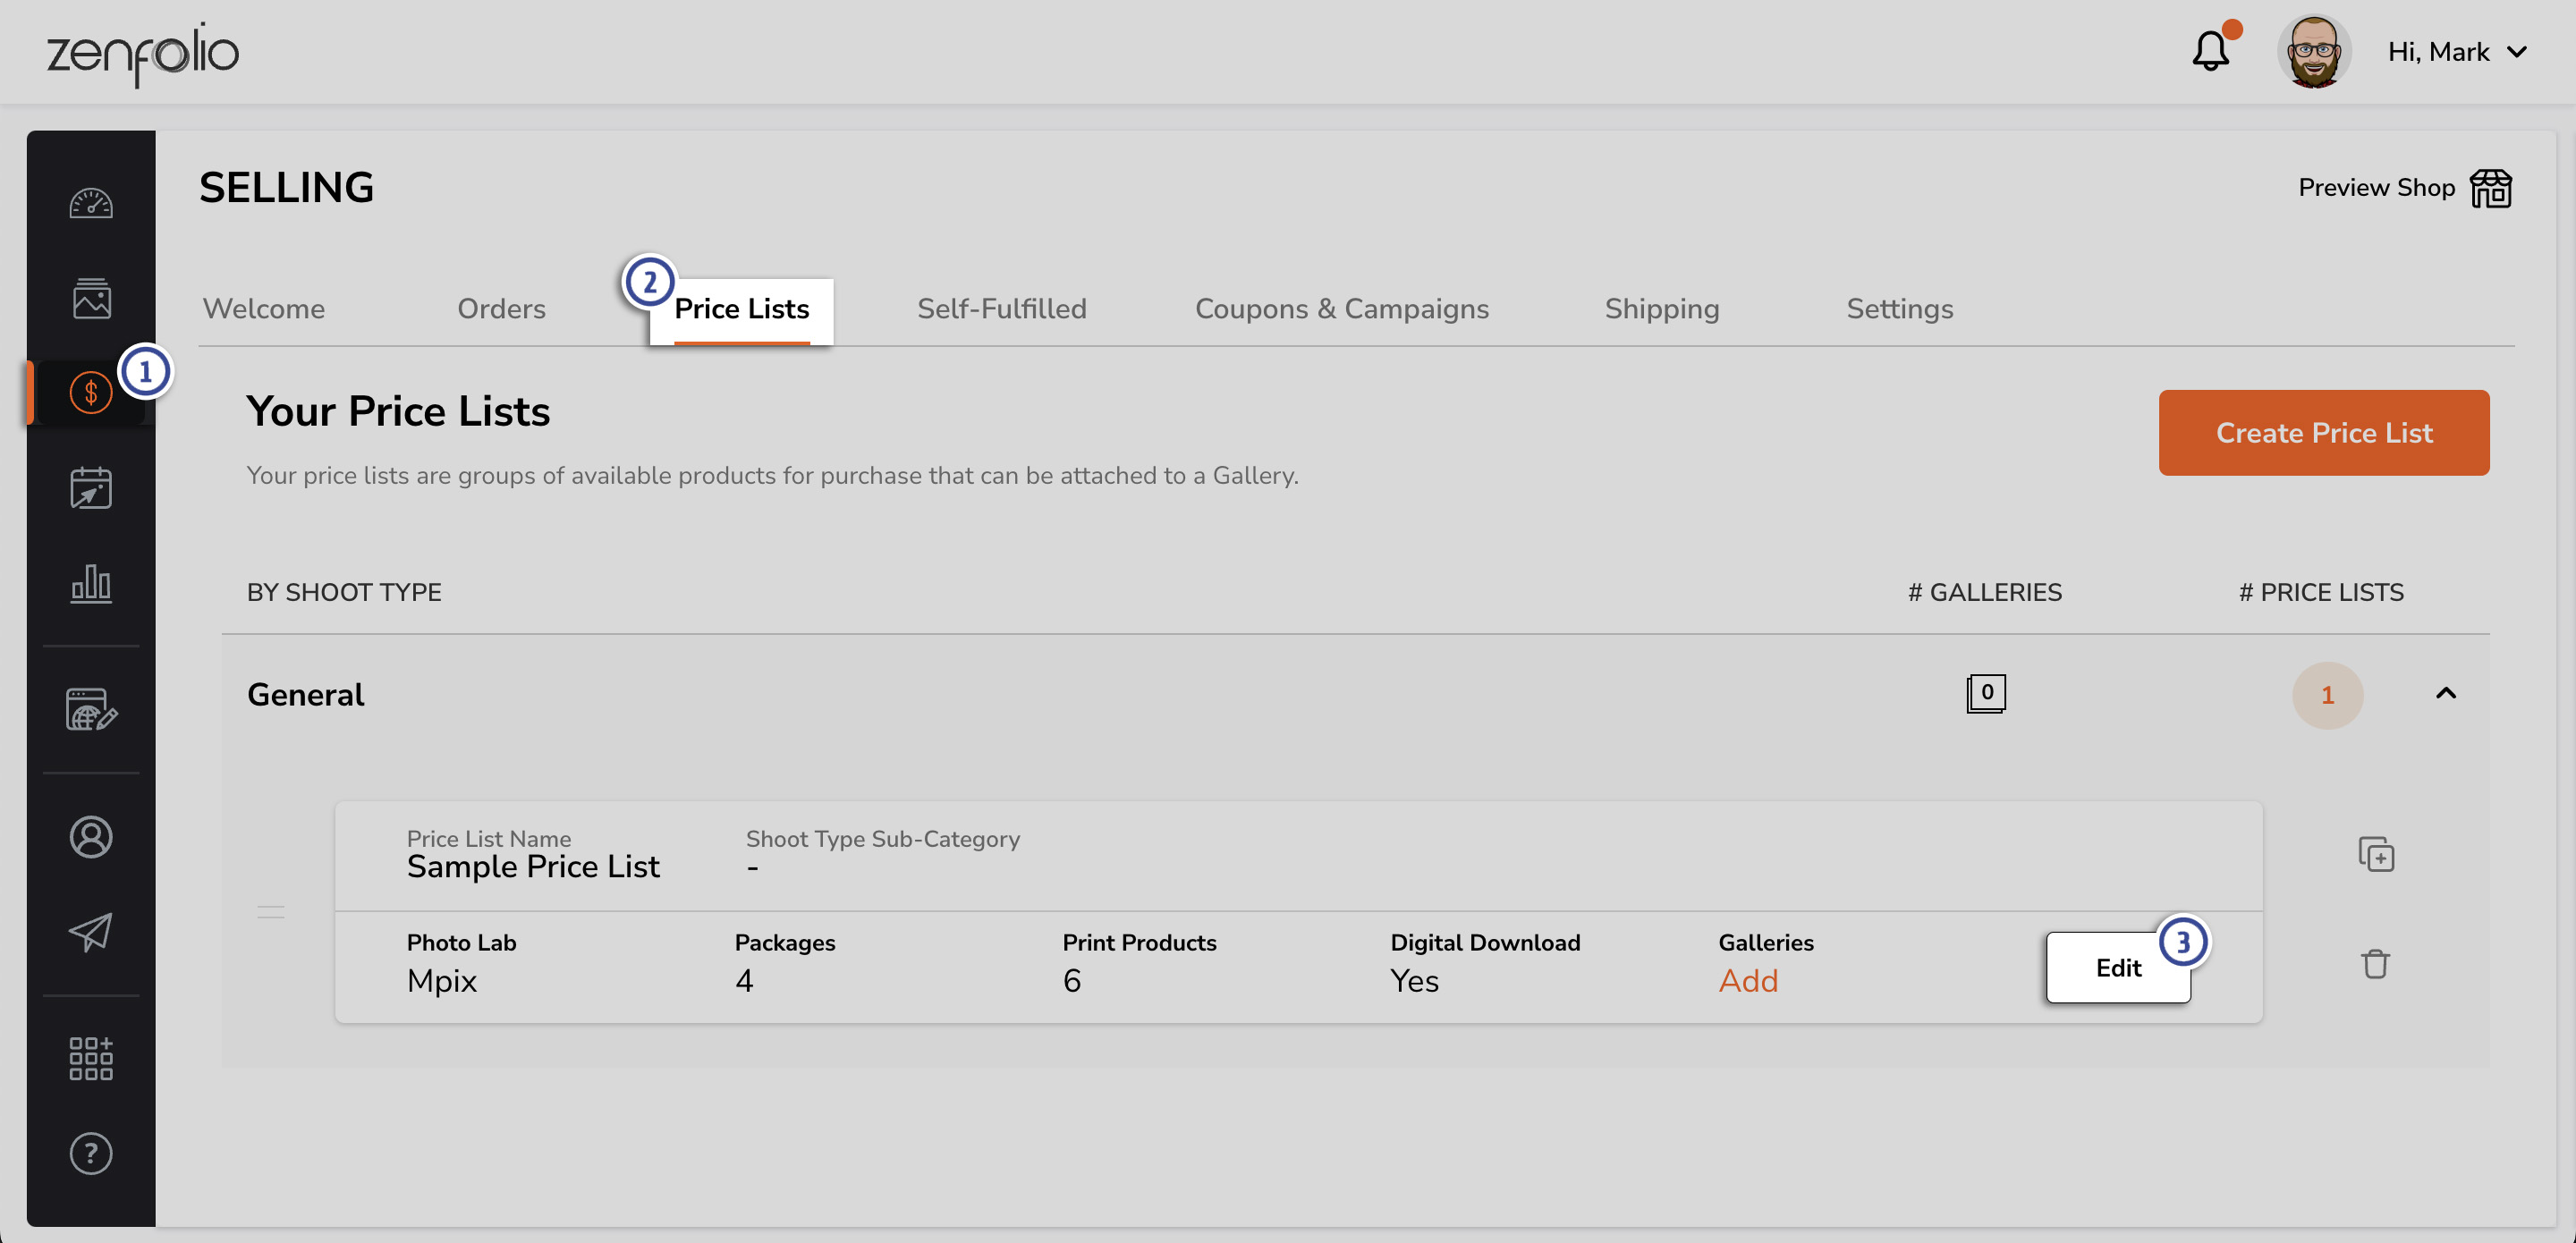Switch to the Coupons & Campaigns tab
Image resolution: width=2576 pixels, height=1243 pixels.
[x=1342, y=309]
